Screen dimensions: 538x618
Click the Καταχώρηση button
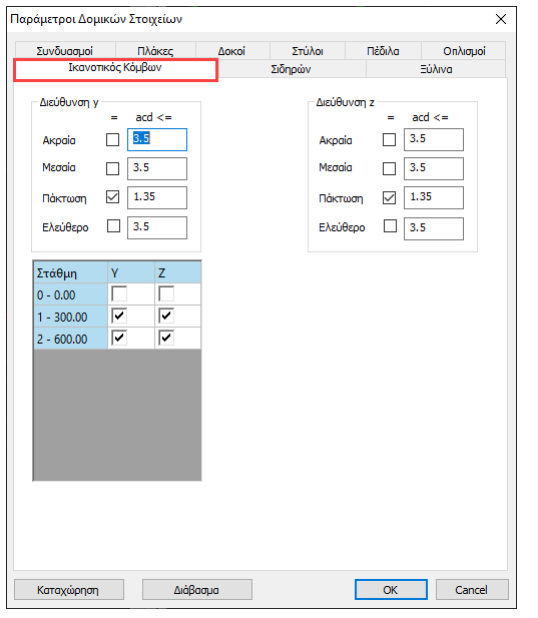[69, 590]
